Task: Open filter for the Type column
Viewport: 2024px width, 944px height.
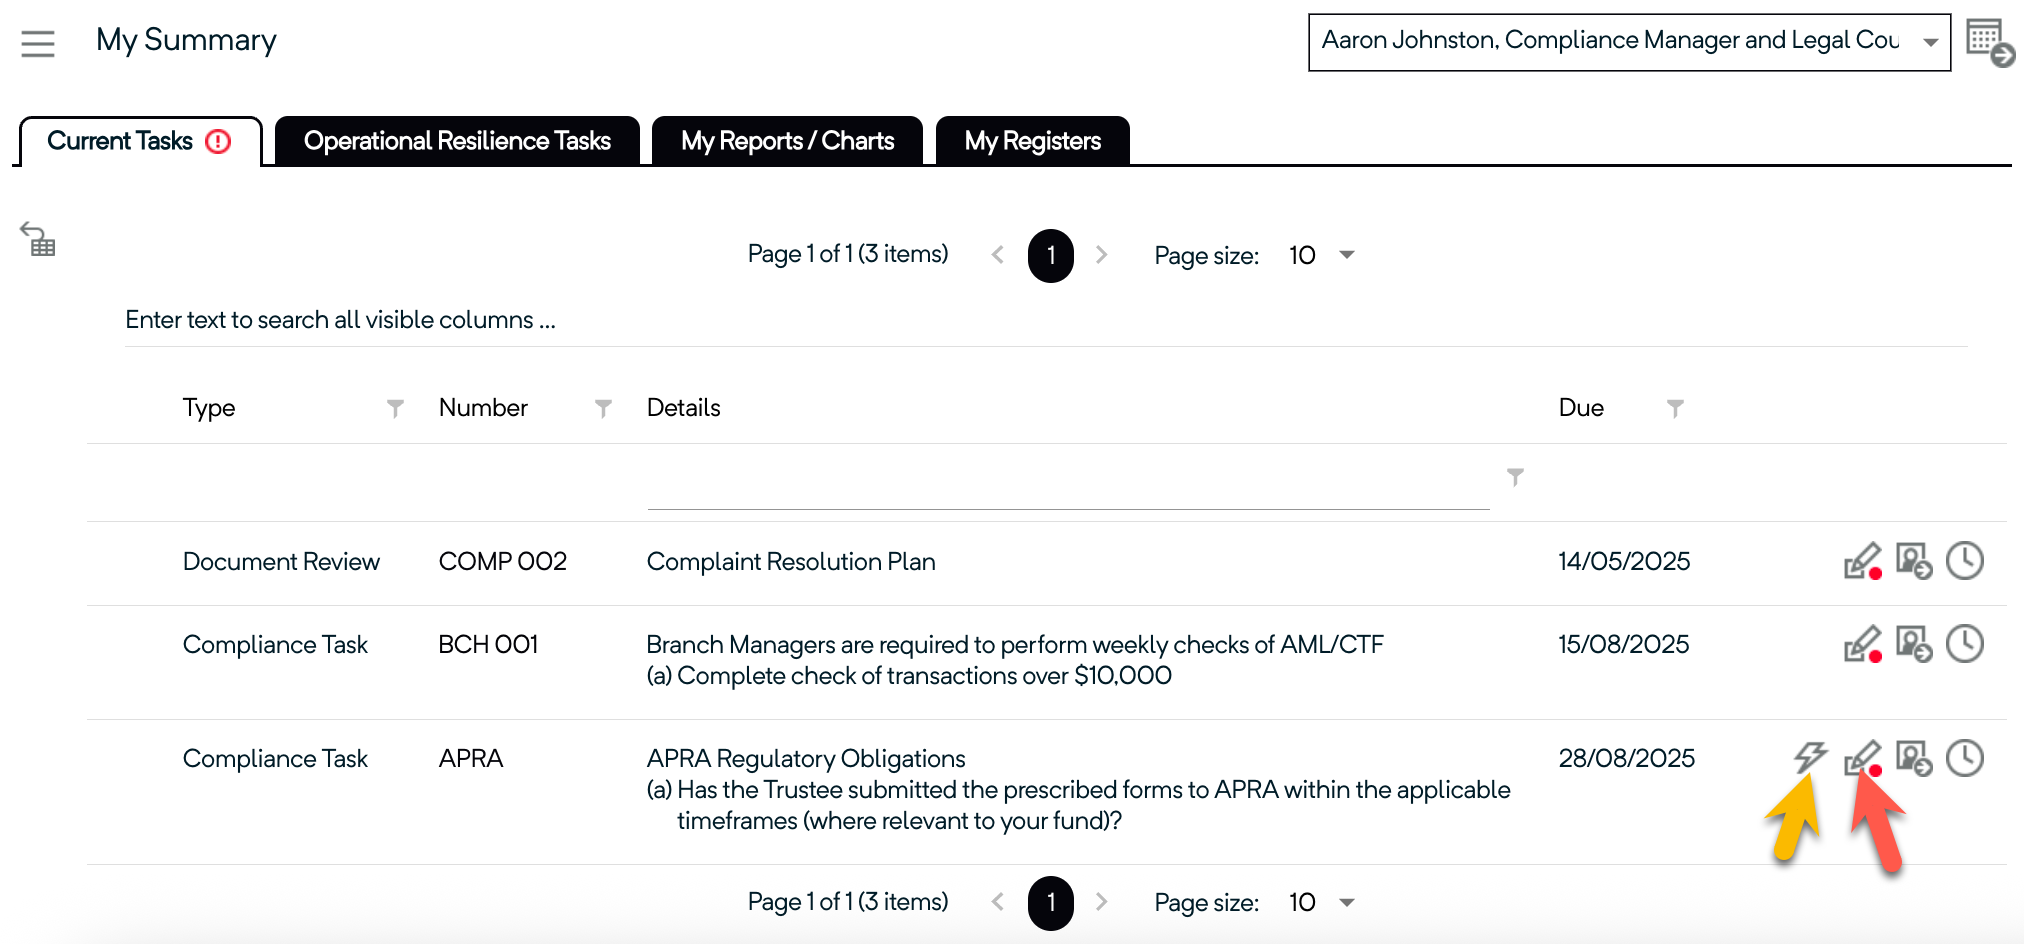Action: pos(395,408)
